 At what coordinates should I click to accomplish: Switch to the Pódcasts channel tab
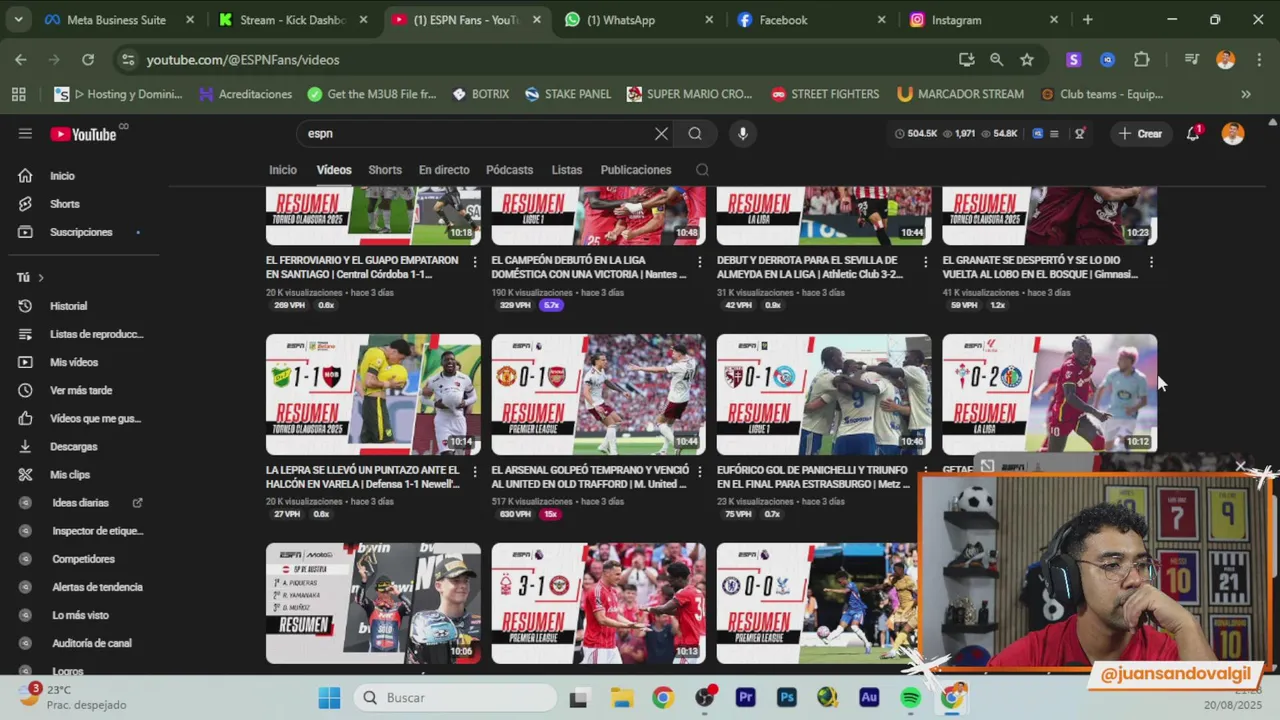pyautogui.click(x=509, y=170)
